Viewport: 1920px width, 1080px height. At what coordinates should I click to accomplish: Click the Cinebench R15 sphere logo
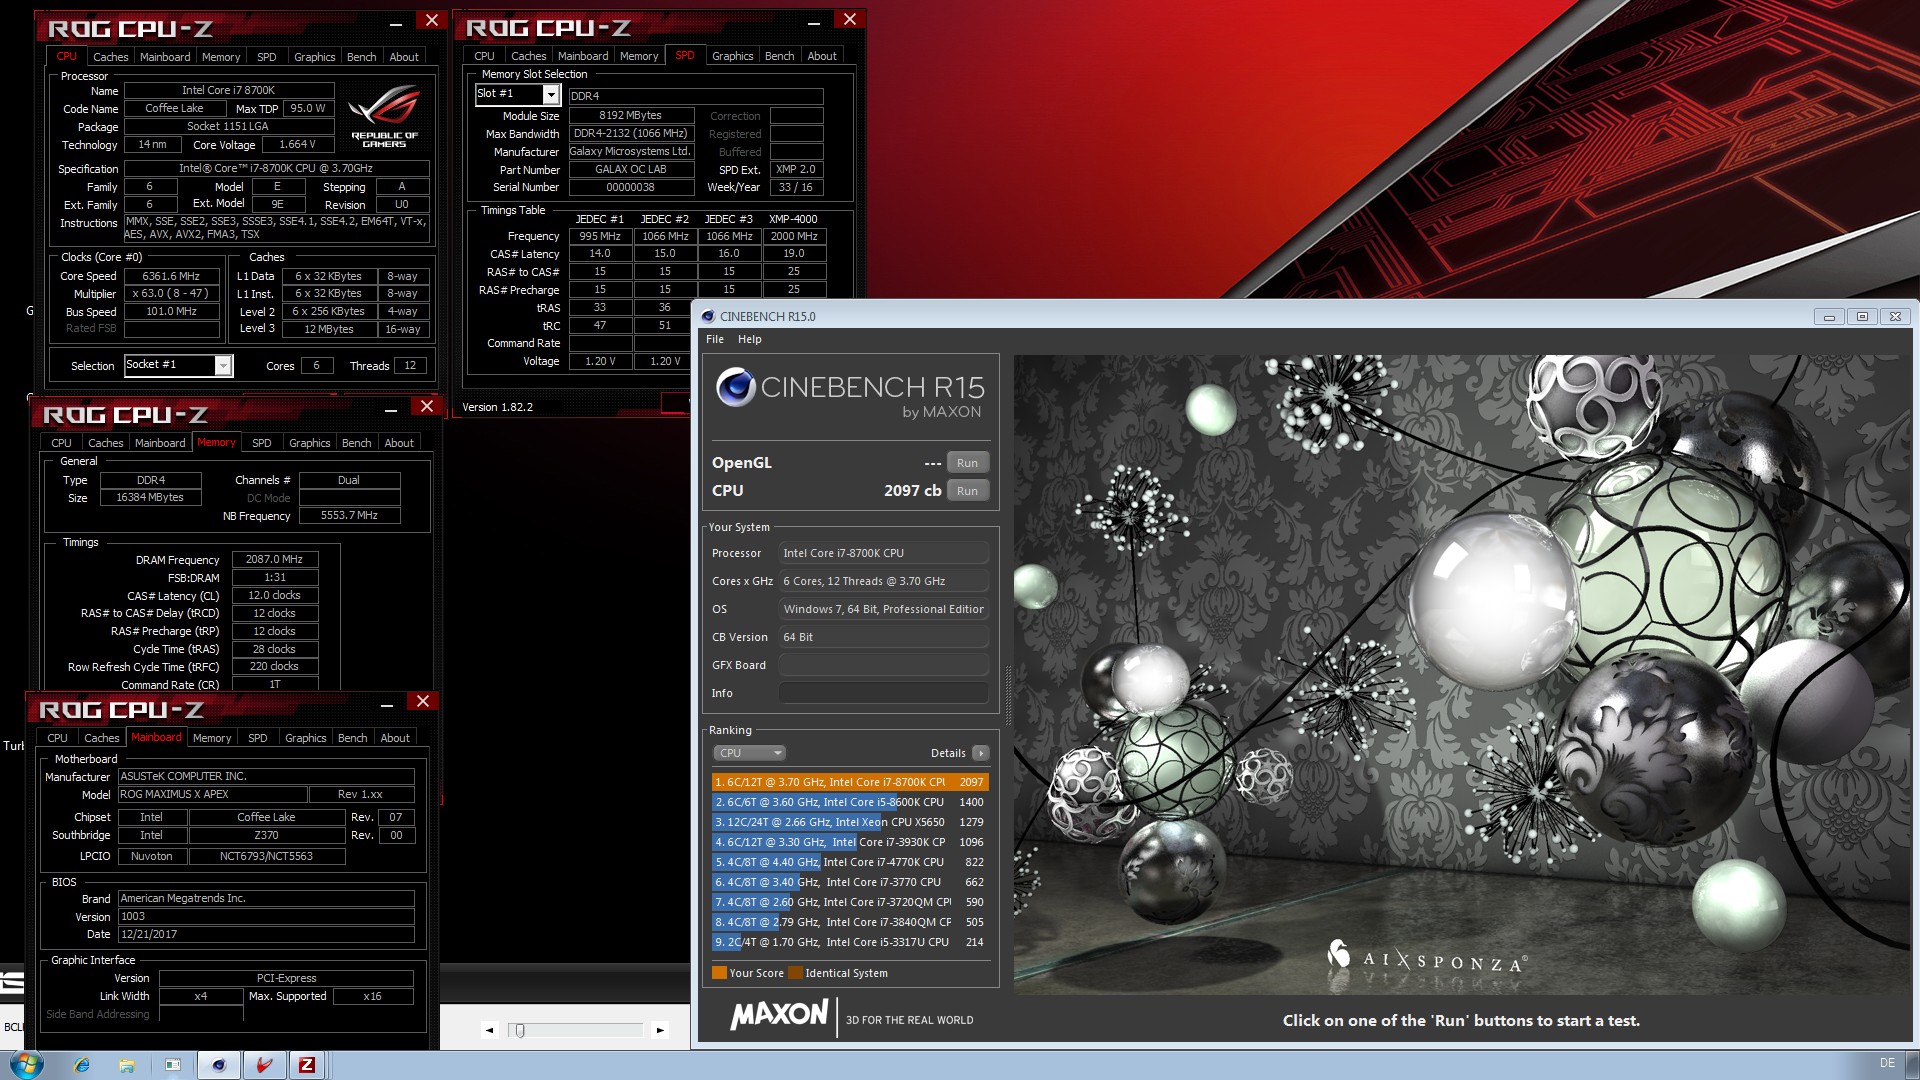click(735, 387)
